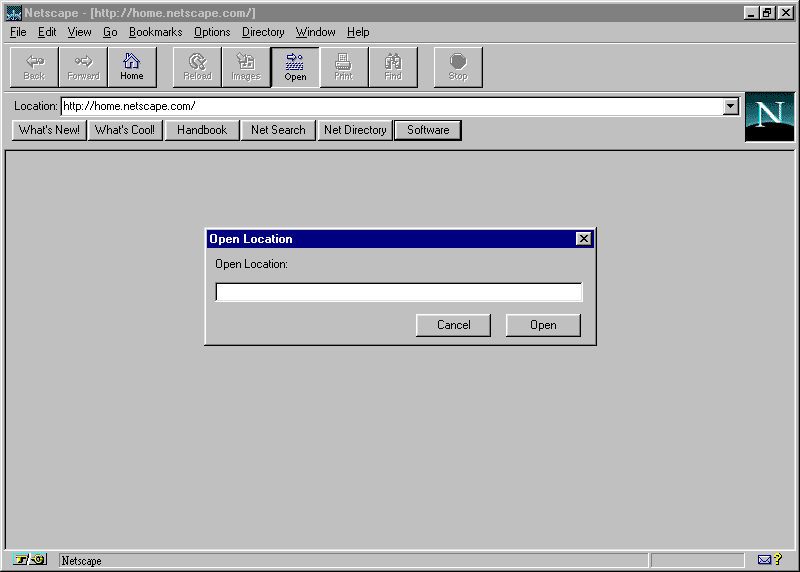
Task: Open the Go menu
Action: (110, 32)
